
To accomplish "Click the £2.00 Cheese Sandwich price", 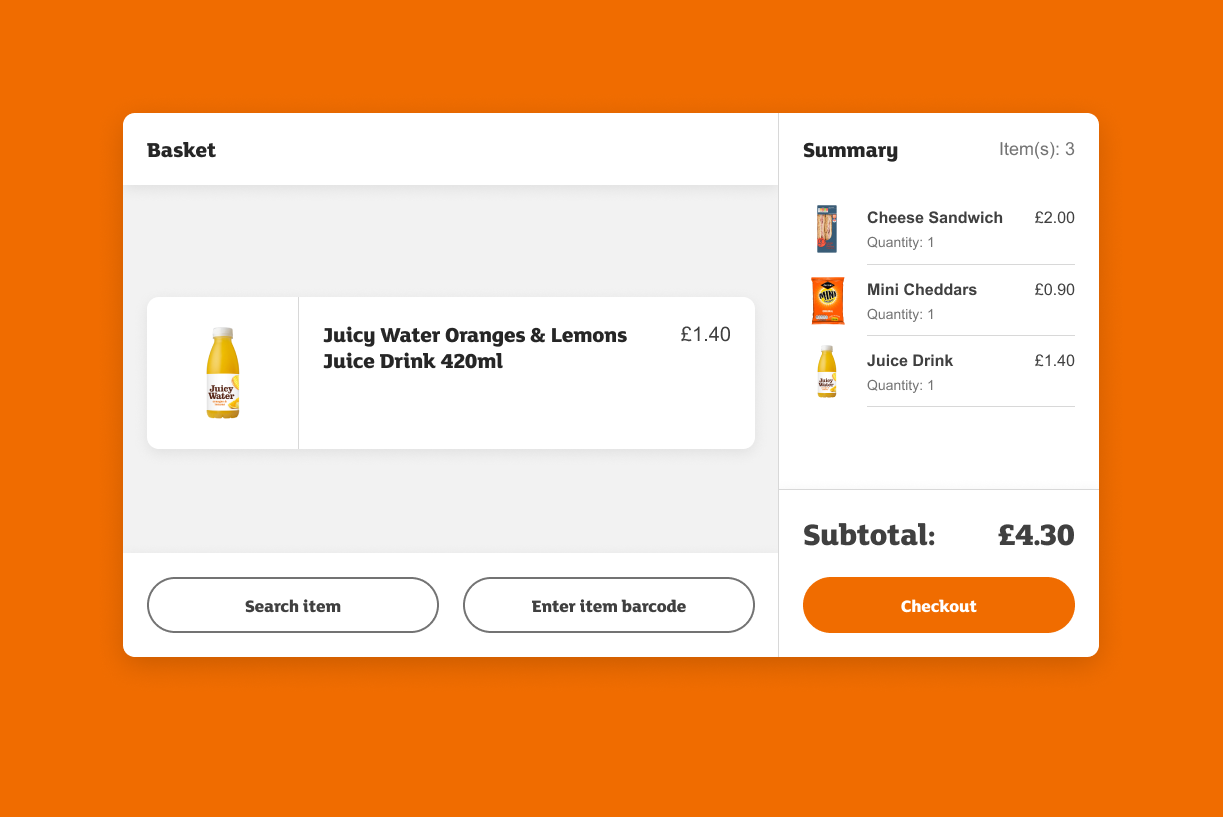I will pyautogui.click(x=1055, y=218).
